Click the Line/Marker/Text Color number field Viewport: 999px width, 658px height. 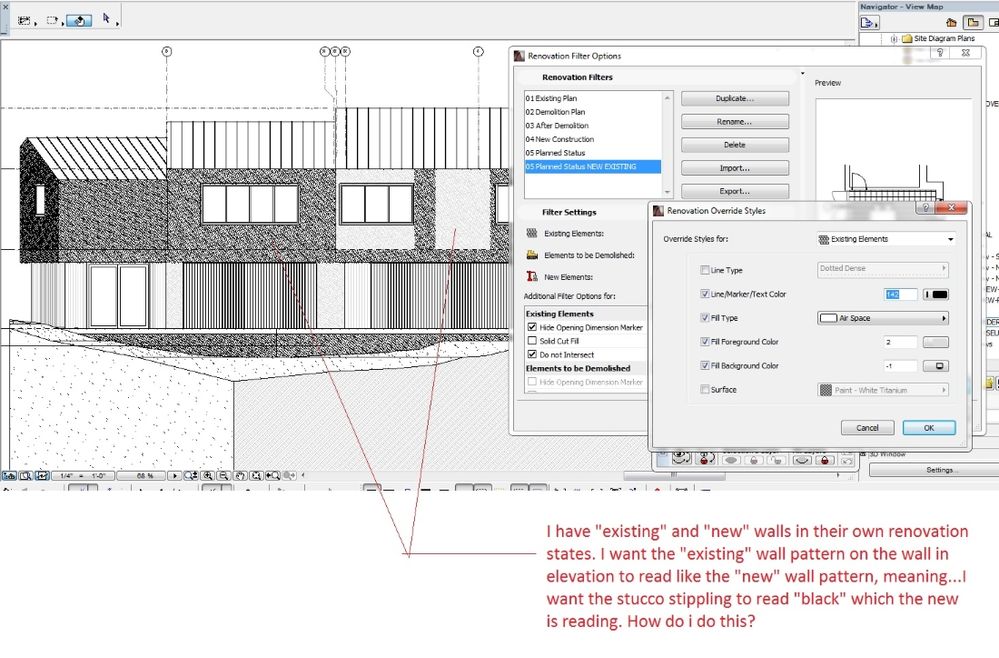pos(901,294)
